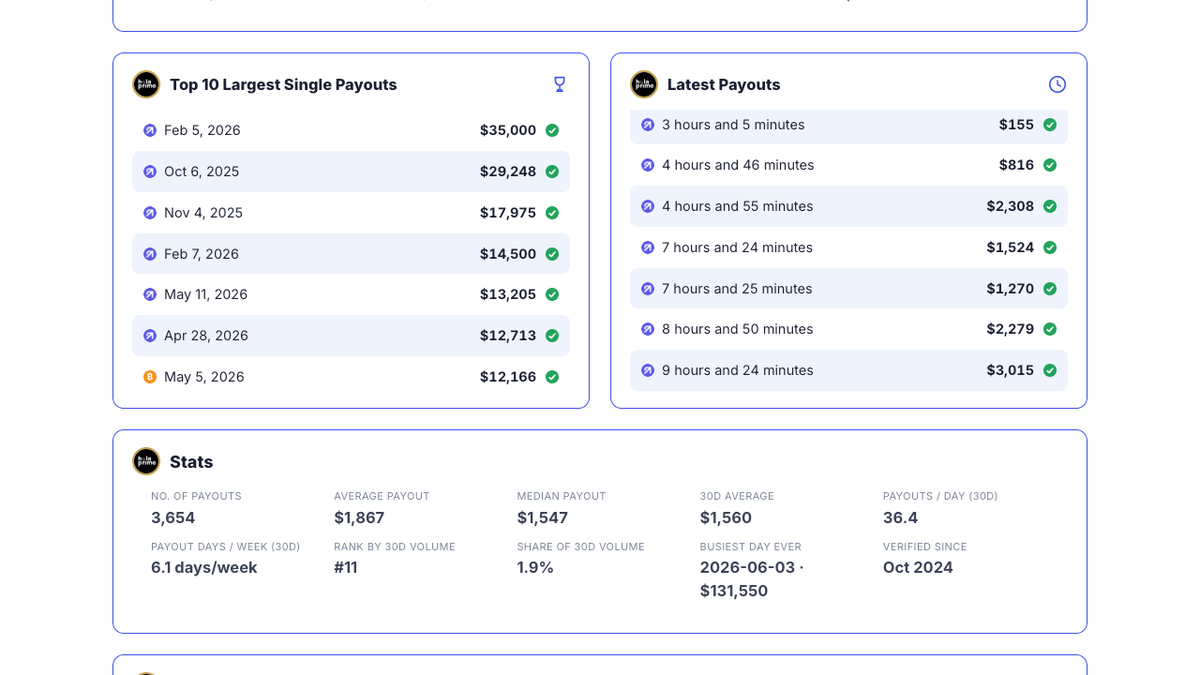Click the logo beside Latest Payouts heading
The width and height of the screenshot is (1200, 675).
pos(644,84)
